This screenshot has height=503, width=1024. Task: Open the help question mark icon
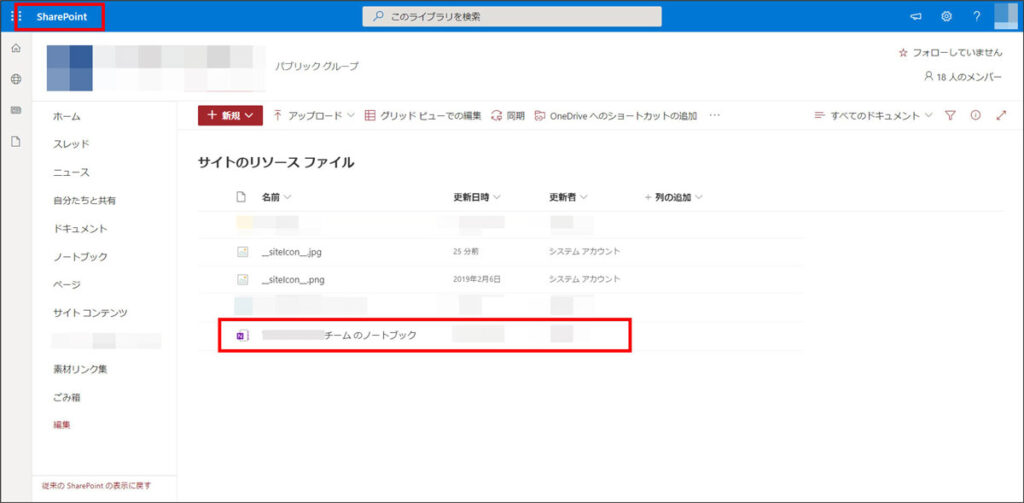(x=976, y=16)
